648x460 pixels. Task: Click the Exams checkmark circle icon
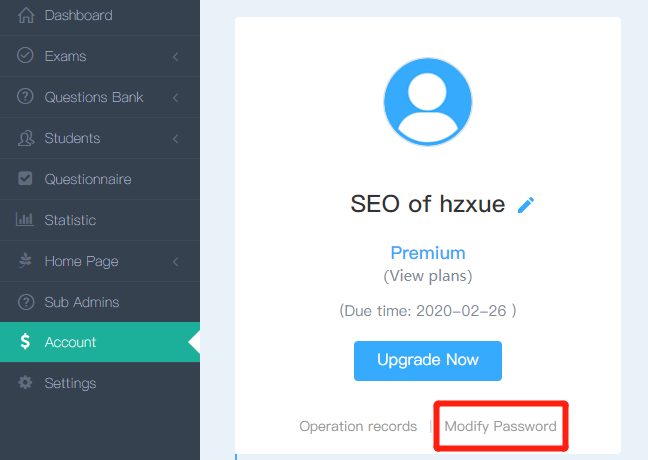(x=25, y=55)
